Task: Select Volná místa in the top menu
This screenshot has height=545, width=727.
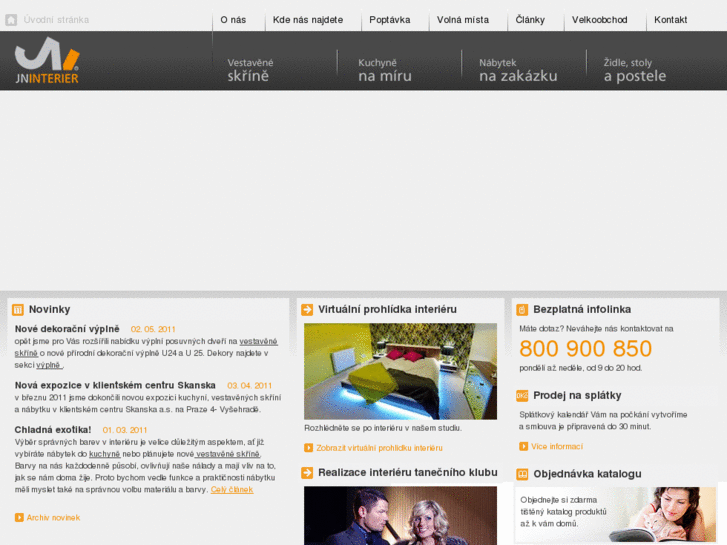Action: pos(463,20)
